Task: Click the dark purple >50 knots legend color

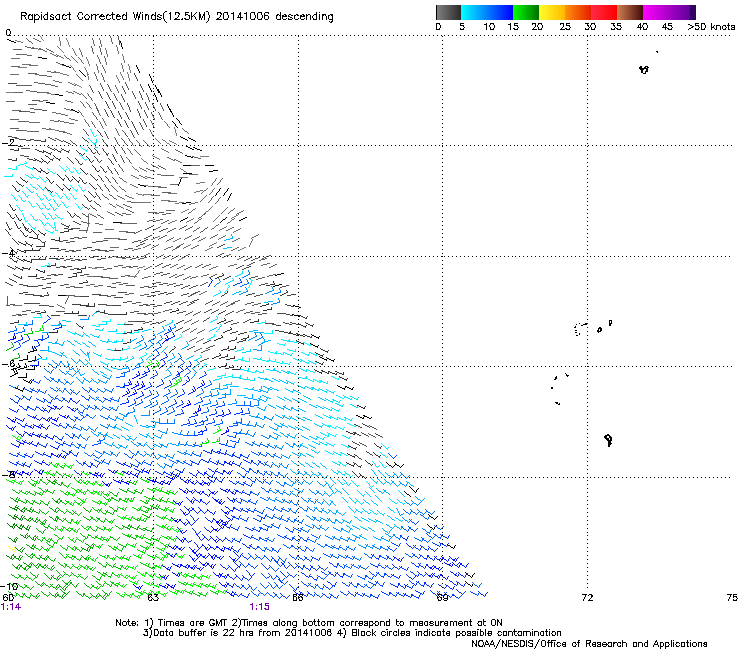Action: point(693,12)
